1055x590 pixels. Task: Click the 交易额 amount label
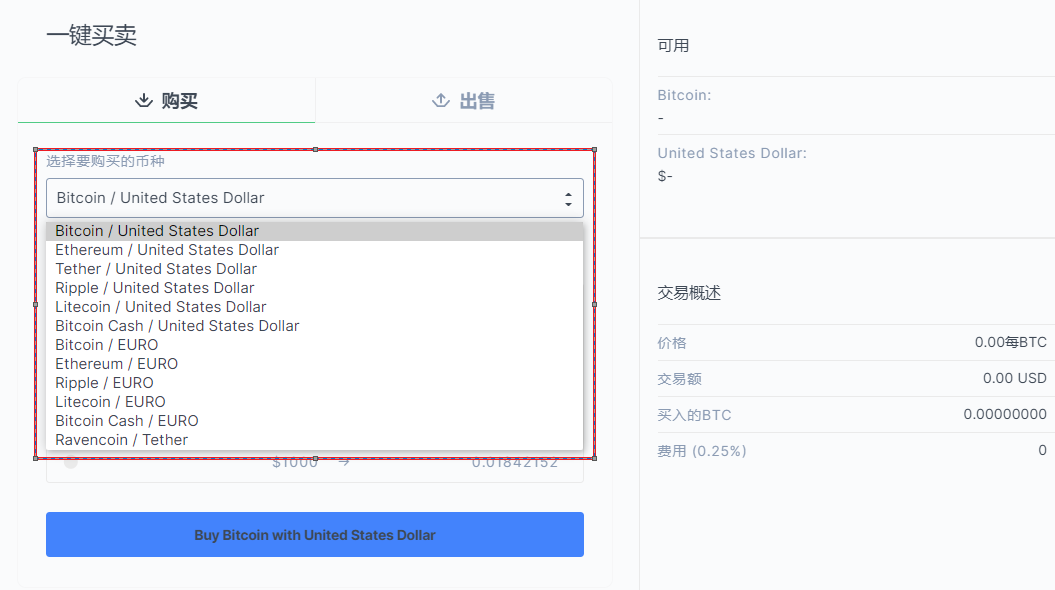[x=680, y=379]
